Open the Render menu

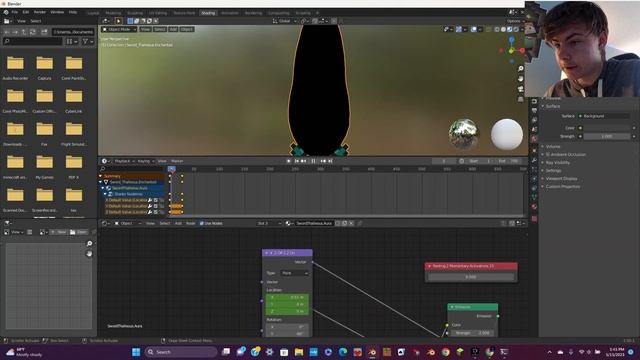[x=40, y=12]
